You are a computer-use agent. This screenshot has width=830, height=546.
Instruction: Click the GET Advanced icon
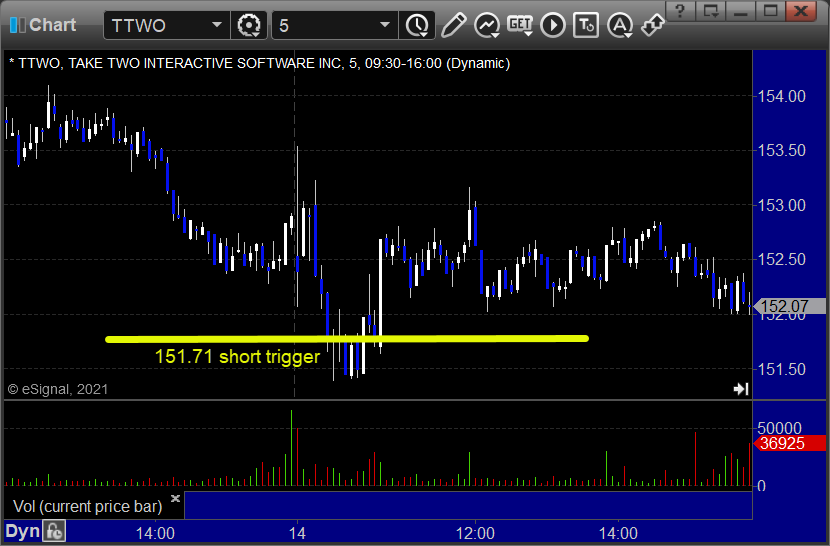click(520, 25)
